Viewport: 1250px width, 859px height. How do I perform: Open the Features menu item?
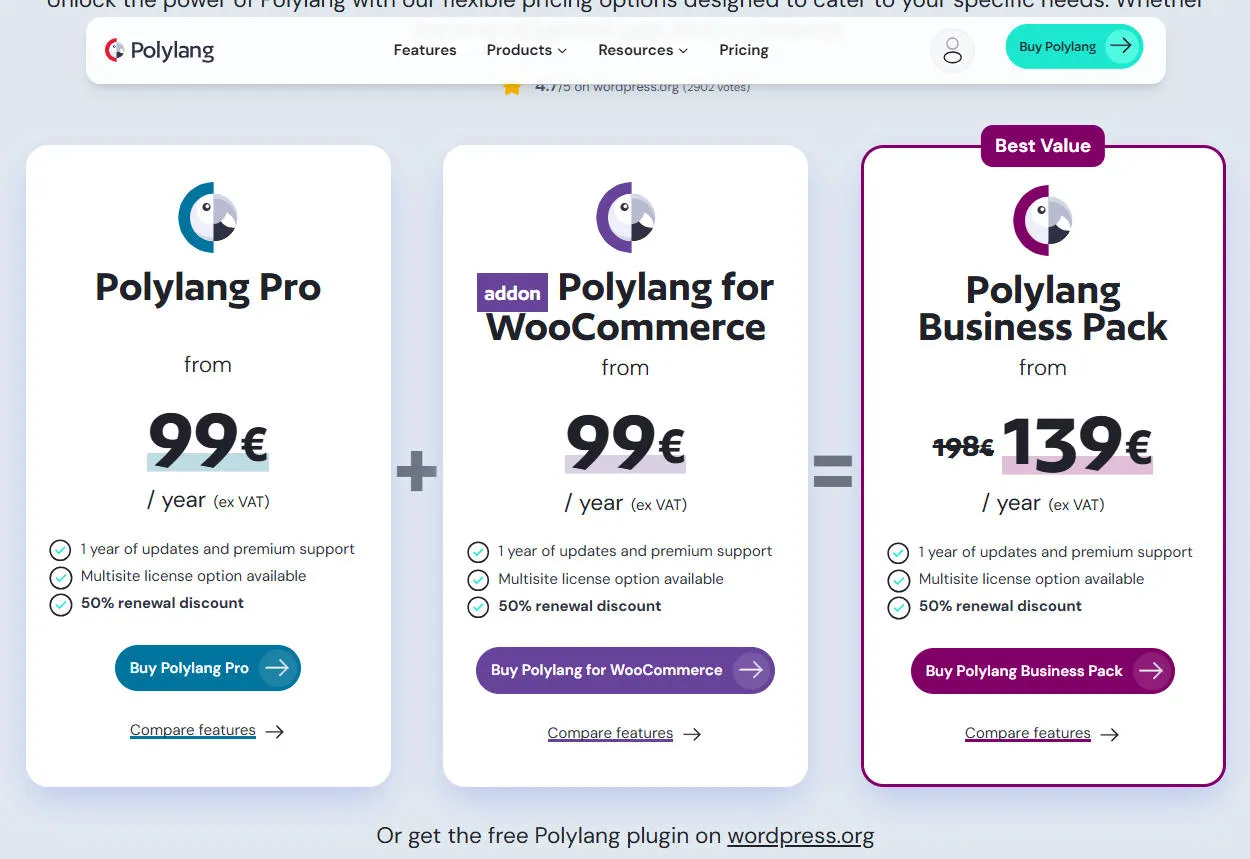pyautogui.click(x=425, y=50)
